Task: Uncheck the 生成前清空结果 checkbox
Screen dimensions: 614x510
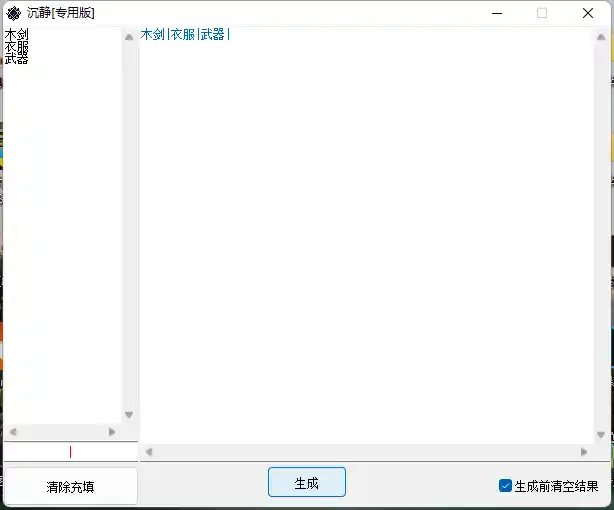Action: [x=505, y=486]
